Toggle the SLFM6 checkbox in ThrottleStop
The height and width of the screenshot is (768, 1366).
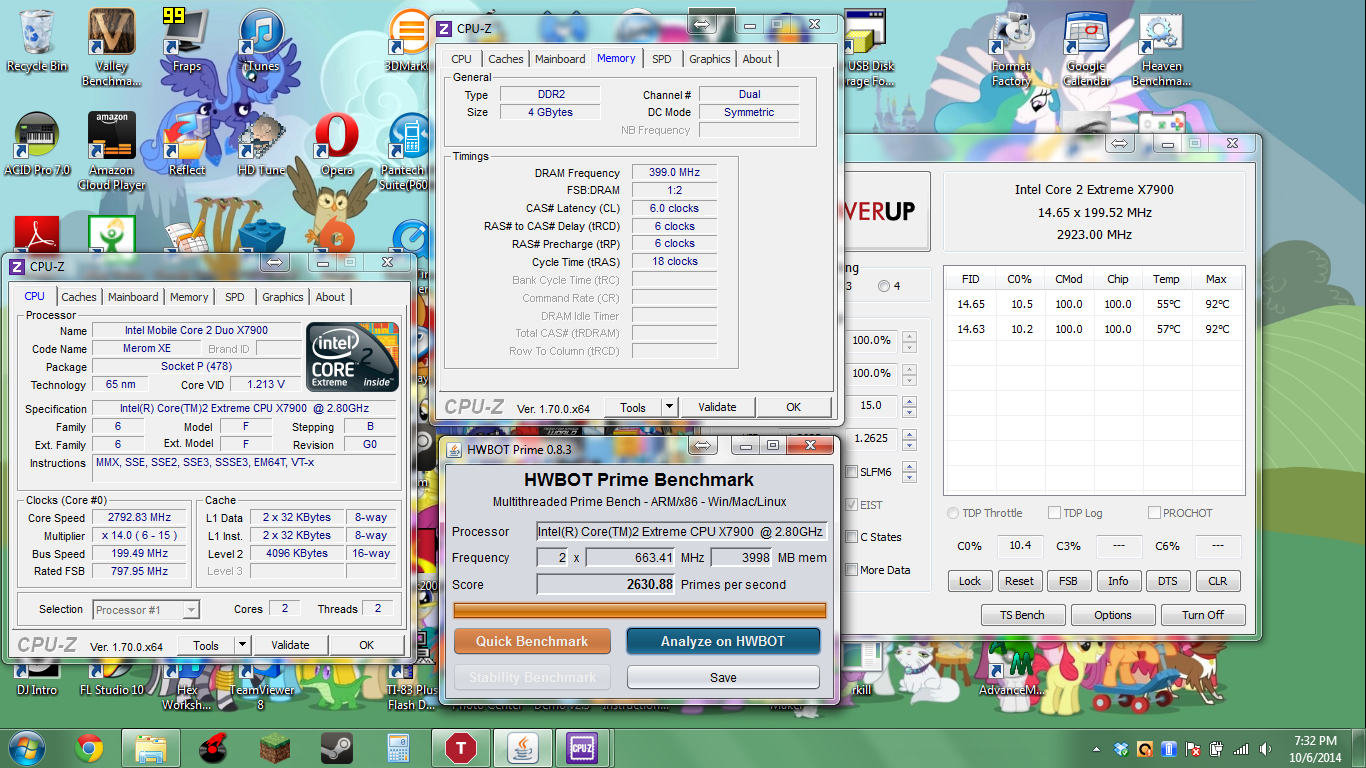852,472
